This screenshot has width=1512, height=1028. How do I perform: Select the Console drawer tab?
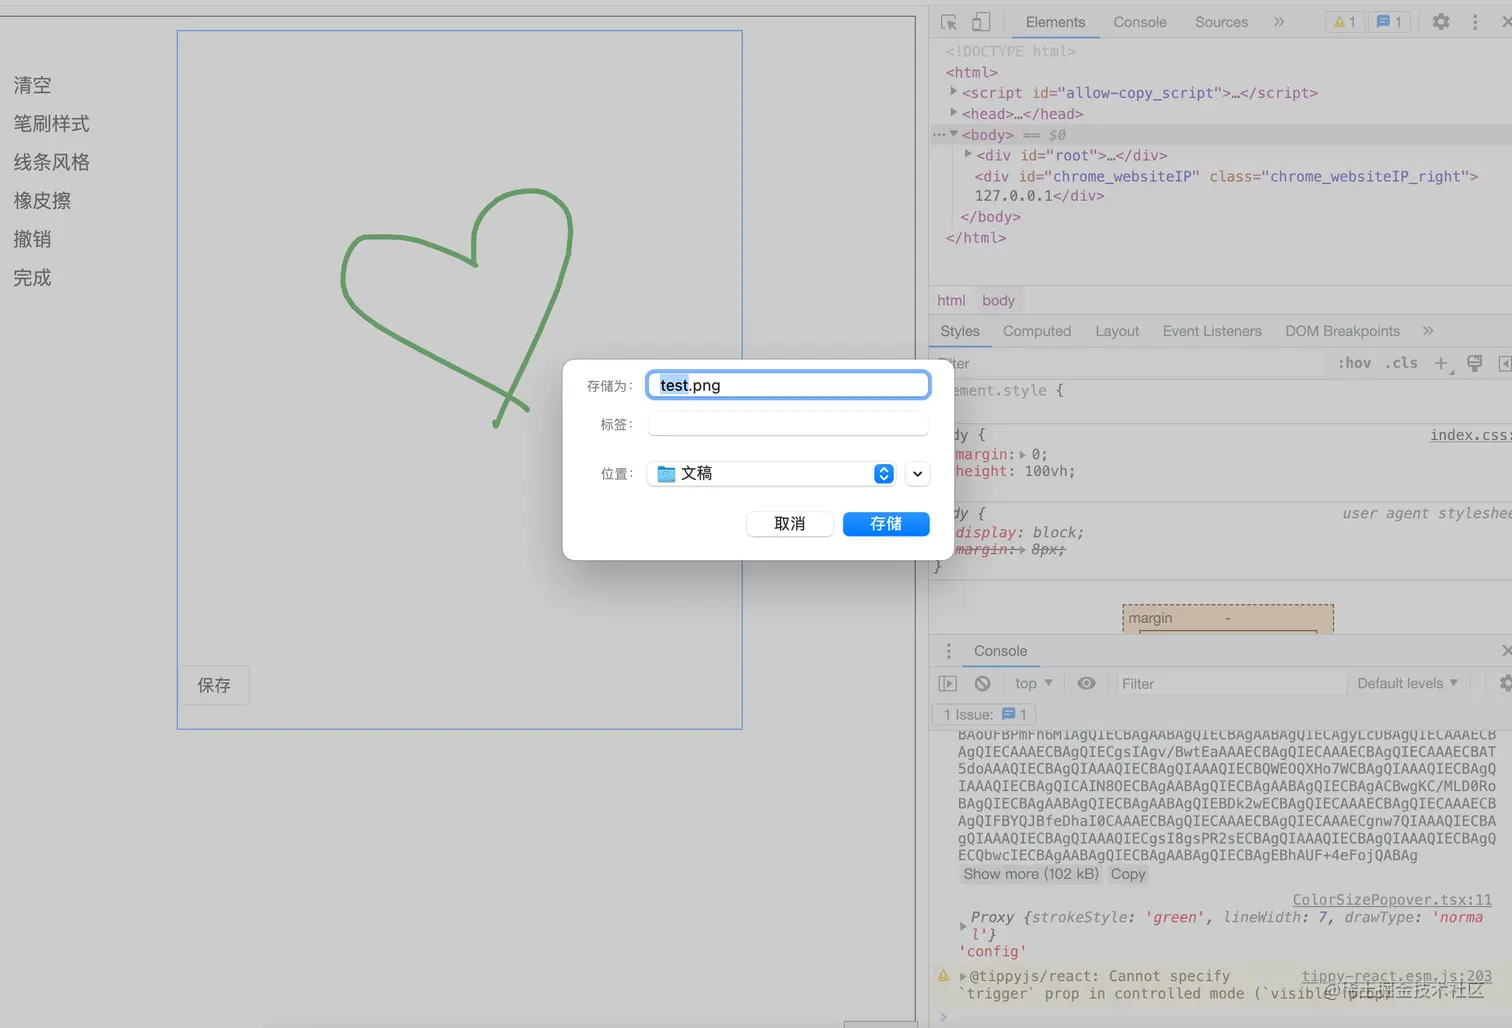pyautogui.click(x=1000, y=651)
